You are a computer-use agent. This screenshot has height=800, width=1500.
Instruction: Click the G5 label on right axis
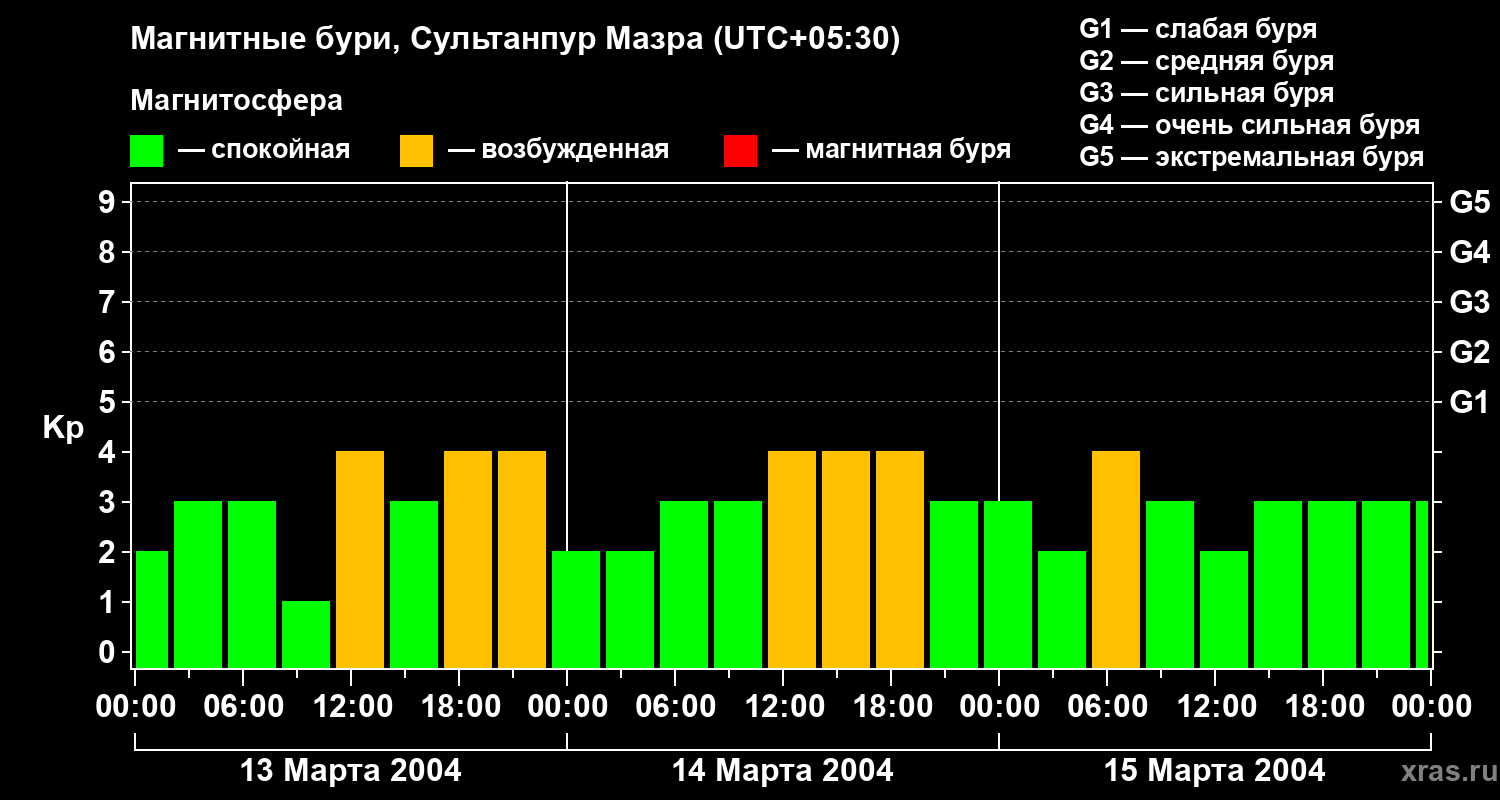(1469, 203)
